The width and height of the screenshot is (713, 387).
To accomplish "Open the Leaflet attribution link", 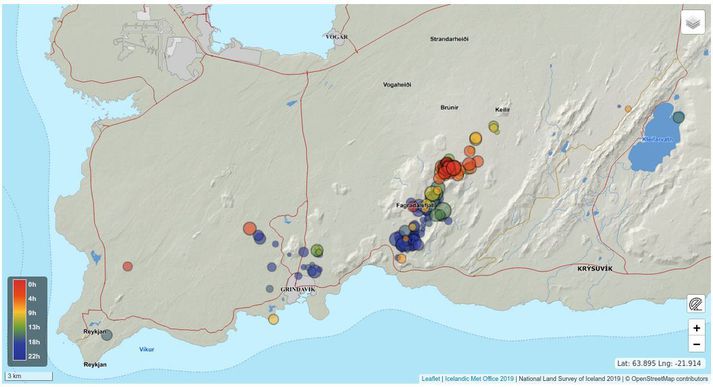I will point(430,379).
